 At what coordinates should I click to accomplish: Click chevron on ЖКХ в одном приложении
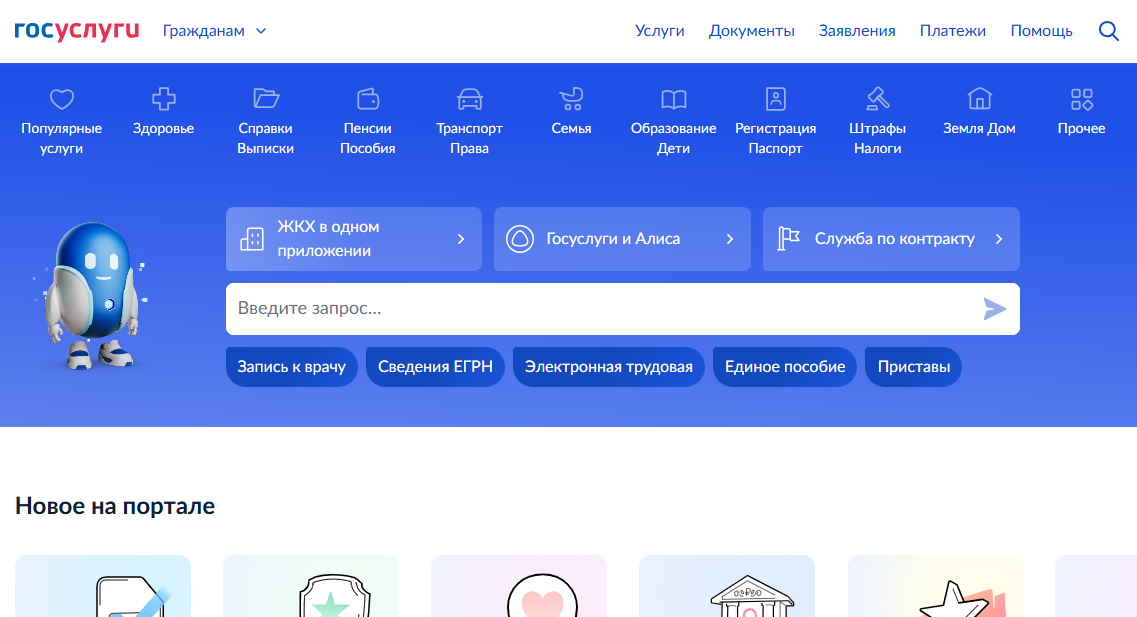coord(461,239)
